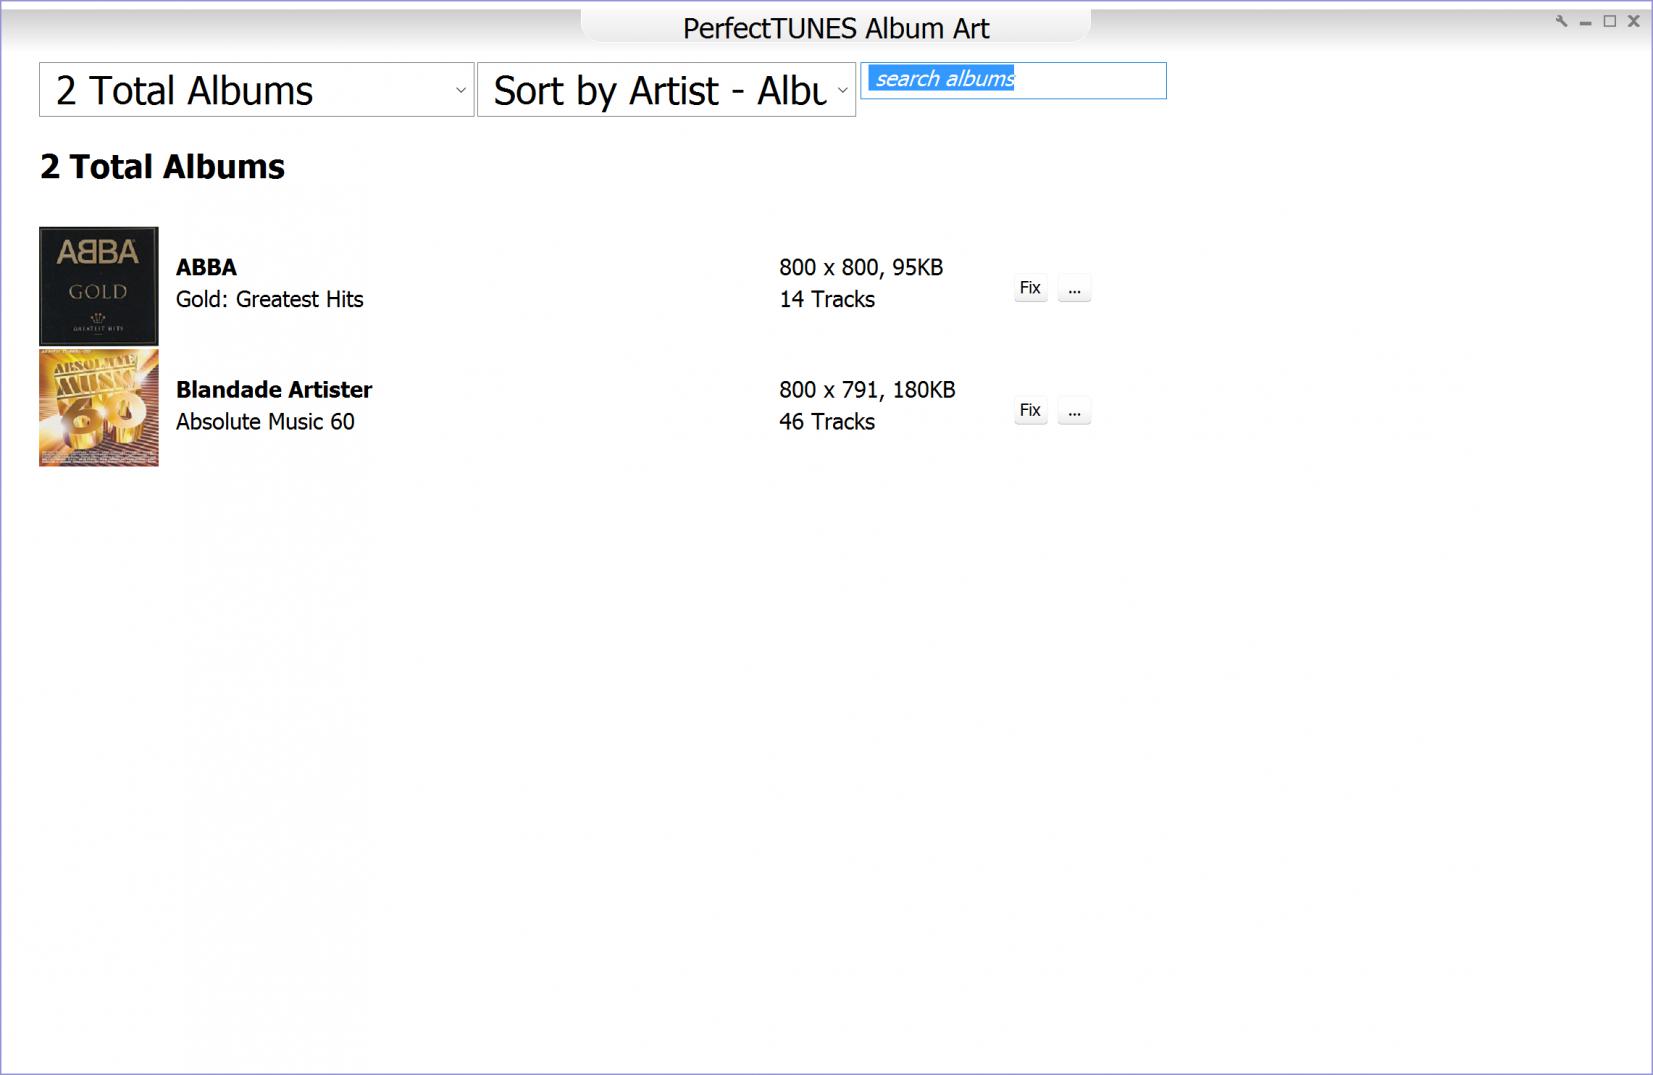Image resolution: width=1653 pixels, height=1075 pixels.
Task: Click the ABBA artist name
Action: [206, 267]
